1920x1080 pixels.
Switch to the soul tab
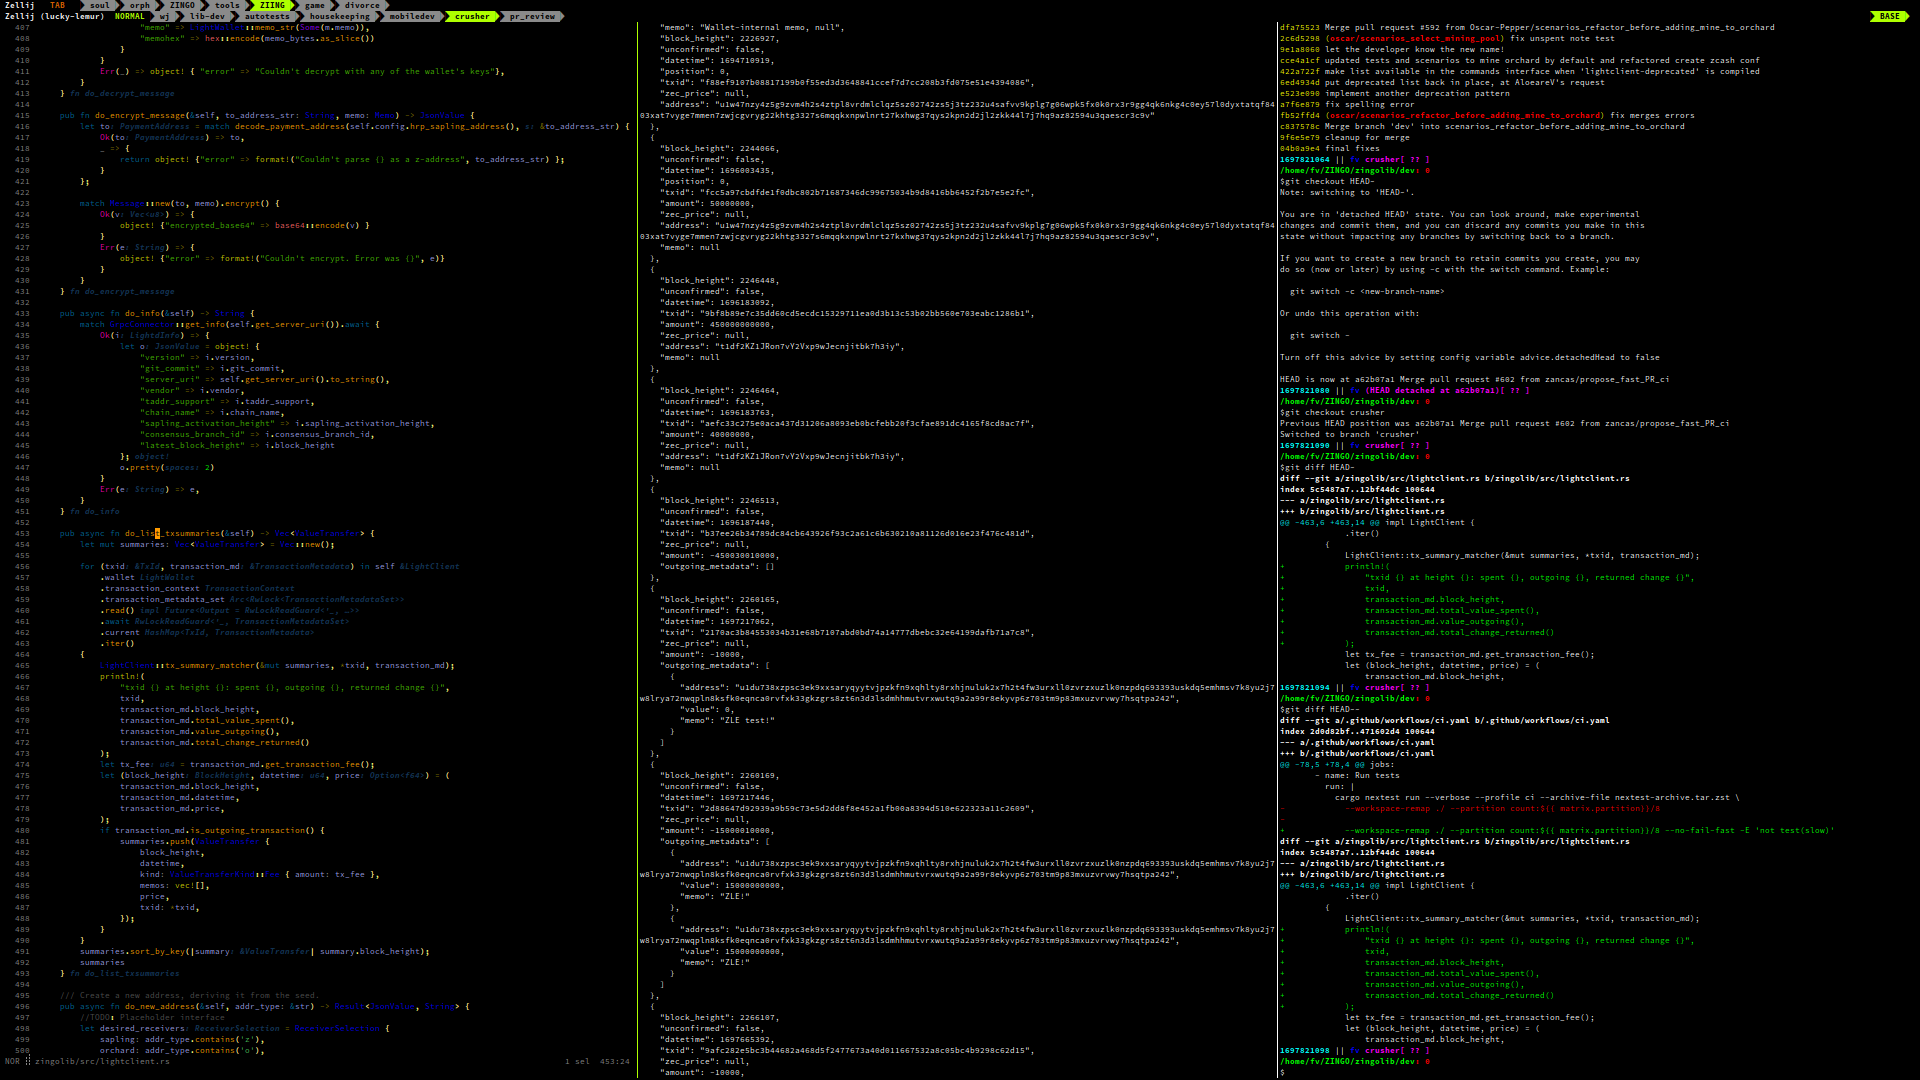(100, 4)
